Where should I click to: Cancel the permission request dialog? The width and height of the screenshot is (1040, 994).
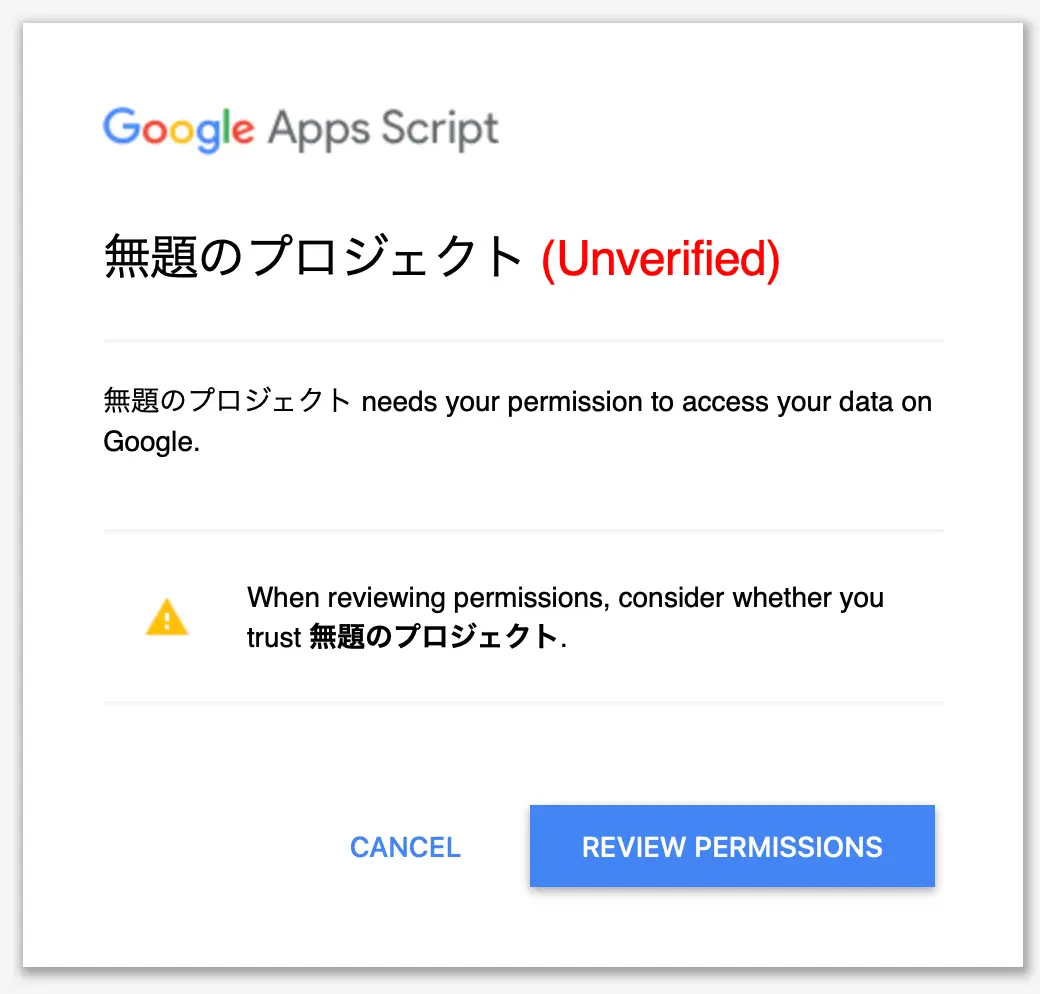coord(405,847)
